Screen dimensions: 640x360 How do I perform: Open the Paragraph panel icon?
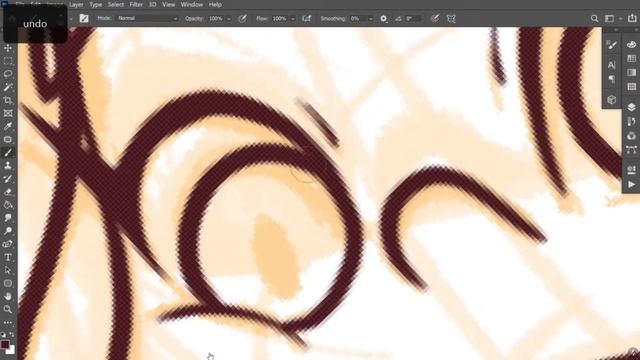coord(611,79)
